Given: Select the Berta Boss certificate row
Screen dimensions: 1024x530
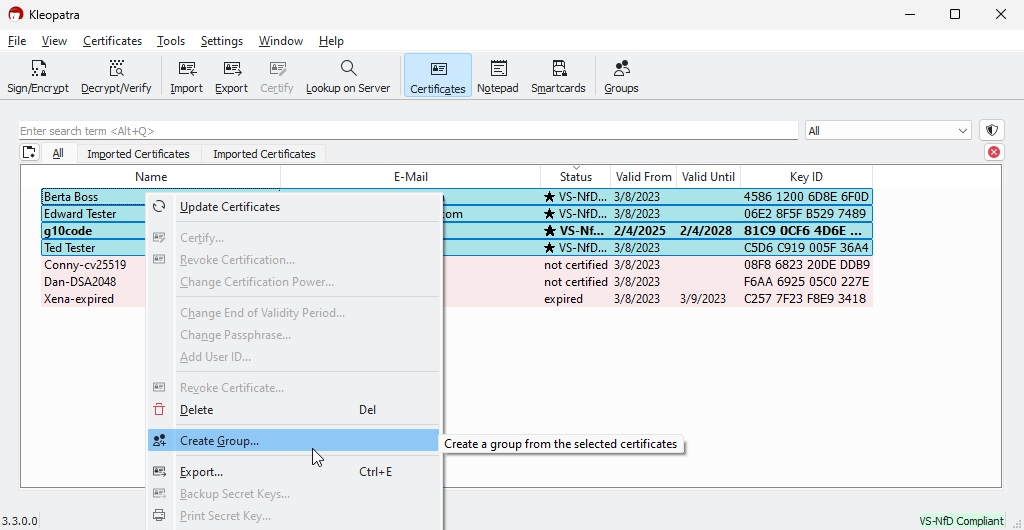Looking at the screenshot, I should point(456,196).
